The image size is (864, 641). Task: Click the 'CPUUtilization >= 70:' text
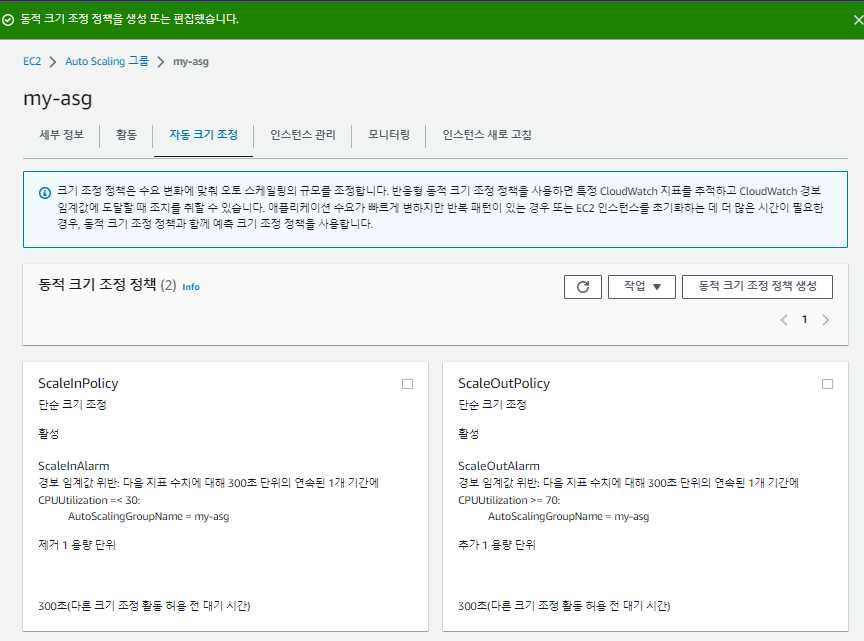tap(509, 500)
